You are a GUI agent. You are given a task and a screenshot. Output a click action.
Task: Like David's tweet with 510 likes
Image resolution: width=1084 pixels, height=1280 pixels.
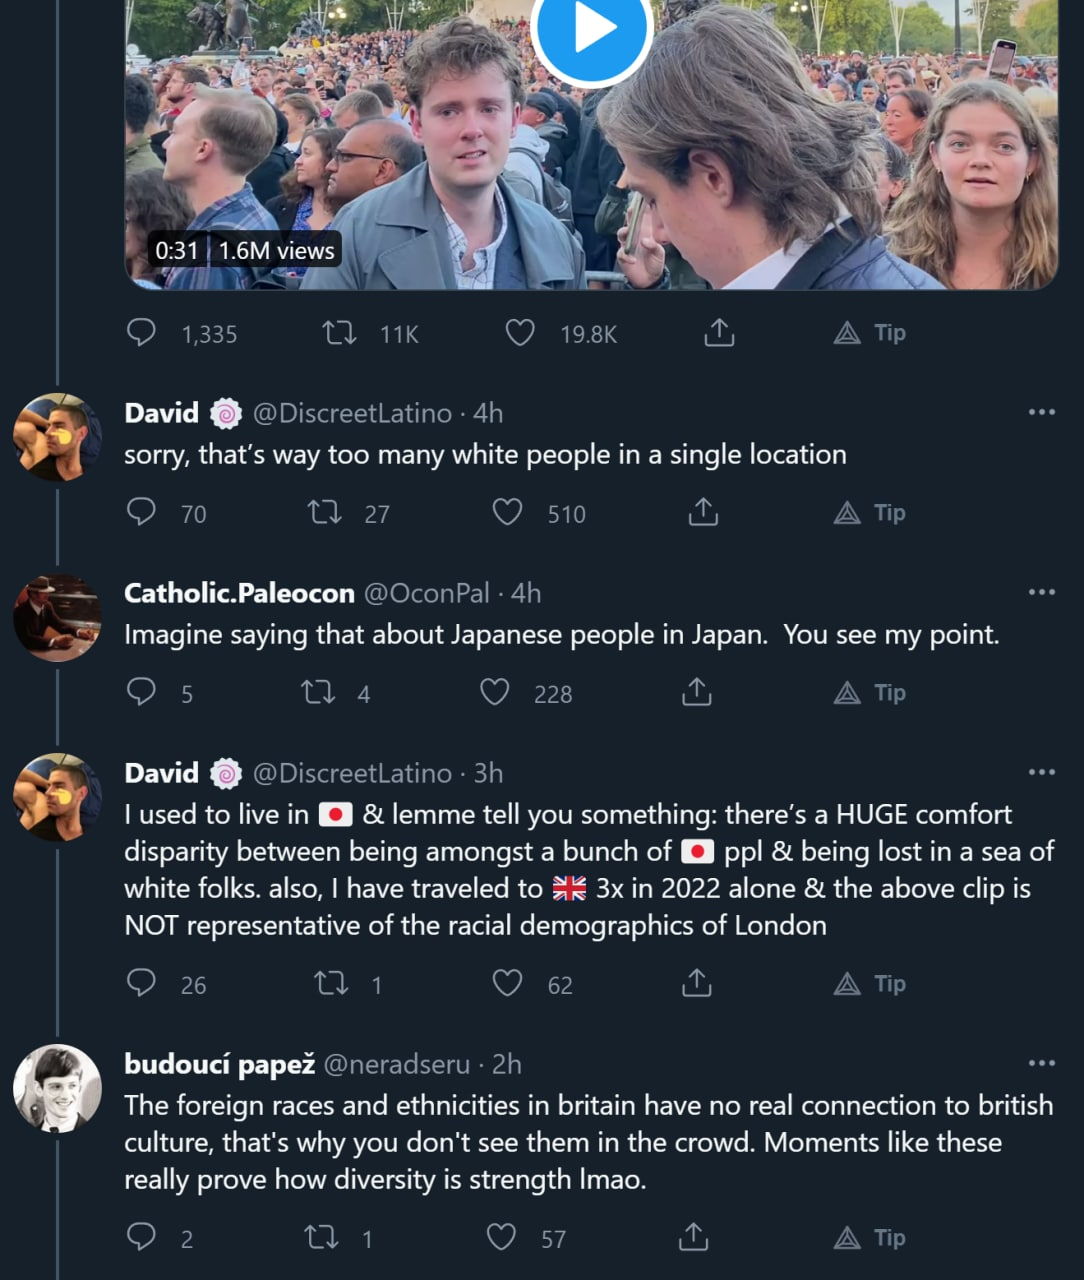508,513
